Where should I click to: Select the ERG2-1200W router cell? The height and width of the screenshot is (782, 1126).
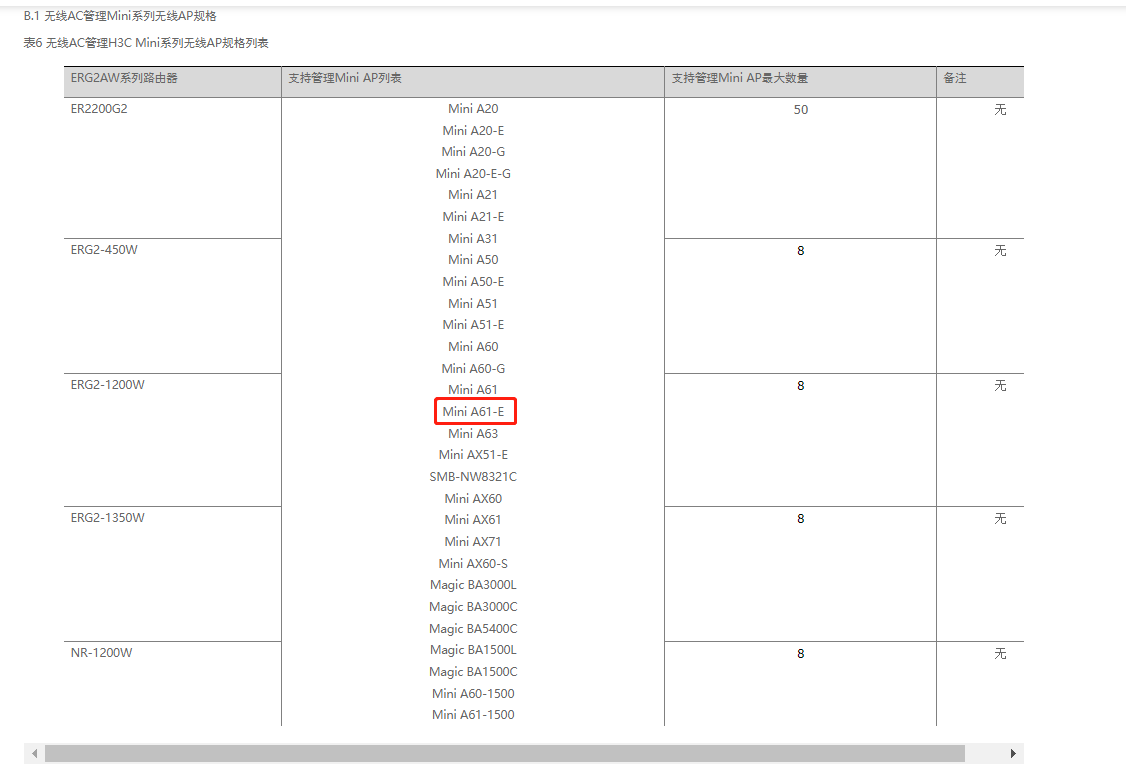172,440
